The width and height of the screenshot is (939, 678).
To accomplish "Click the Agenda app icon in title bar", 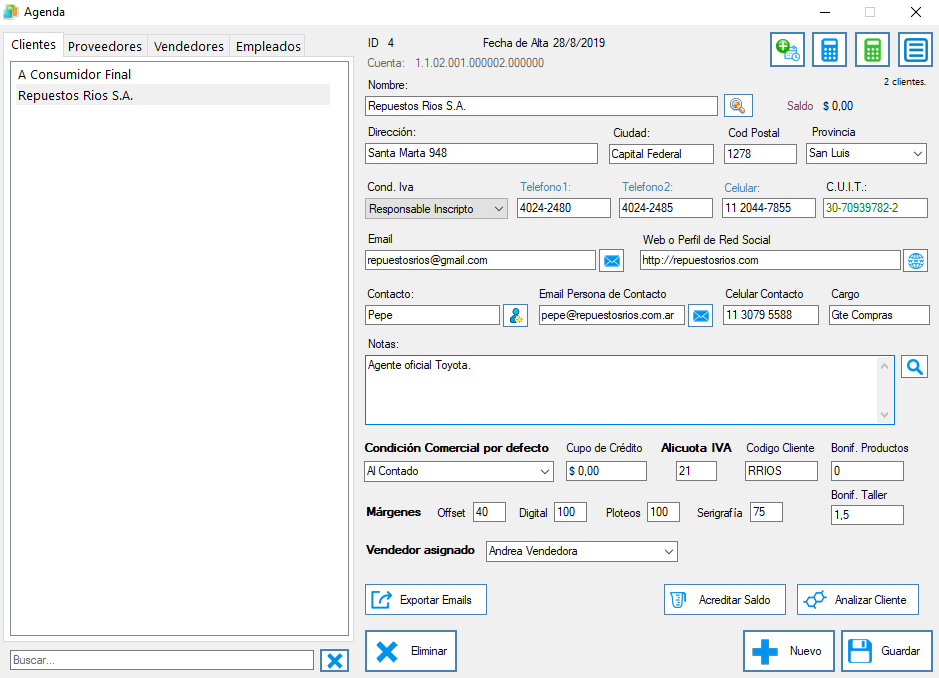I will (x=11, y=12).
